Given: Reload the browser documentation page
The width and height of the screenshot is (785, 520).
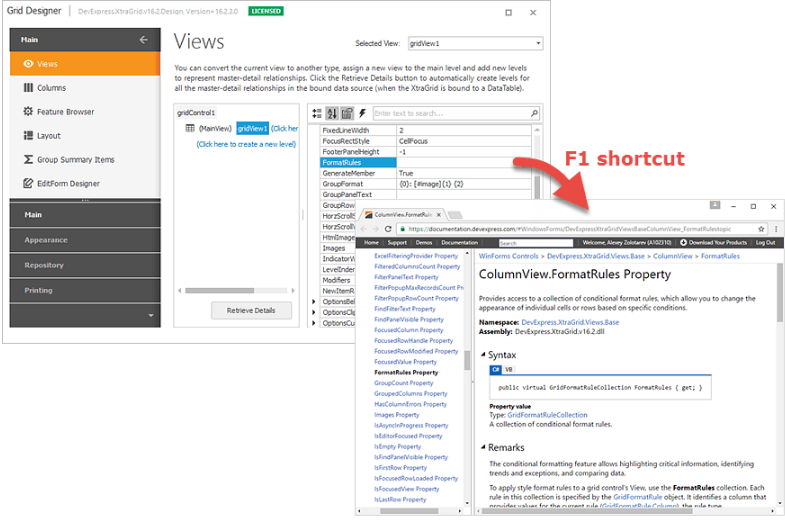Looking at the screenshot, I should [388, 229].
